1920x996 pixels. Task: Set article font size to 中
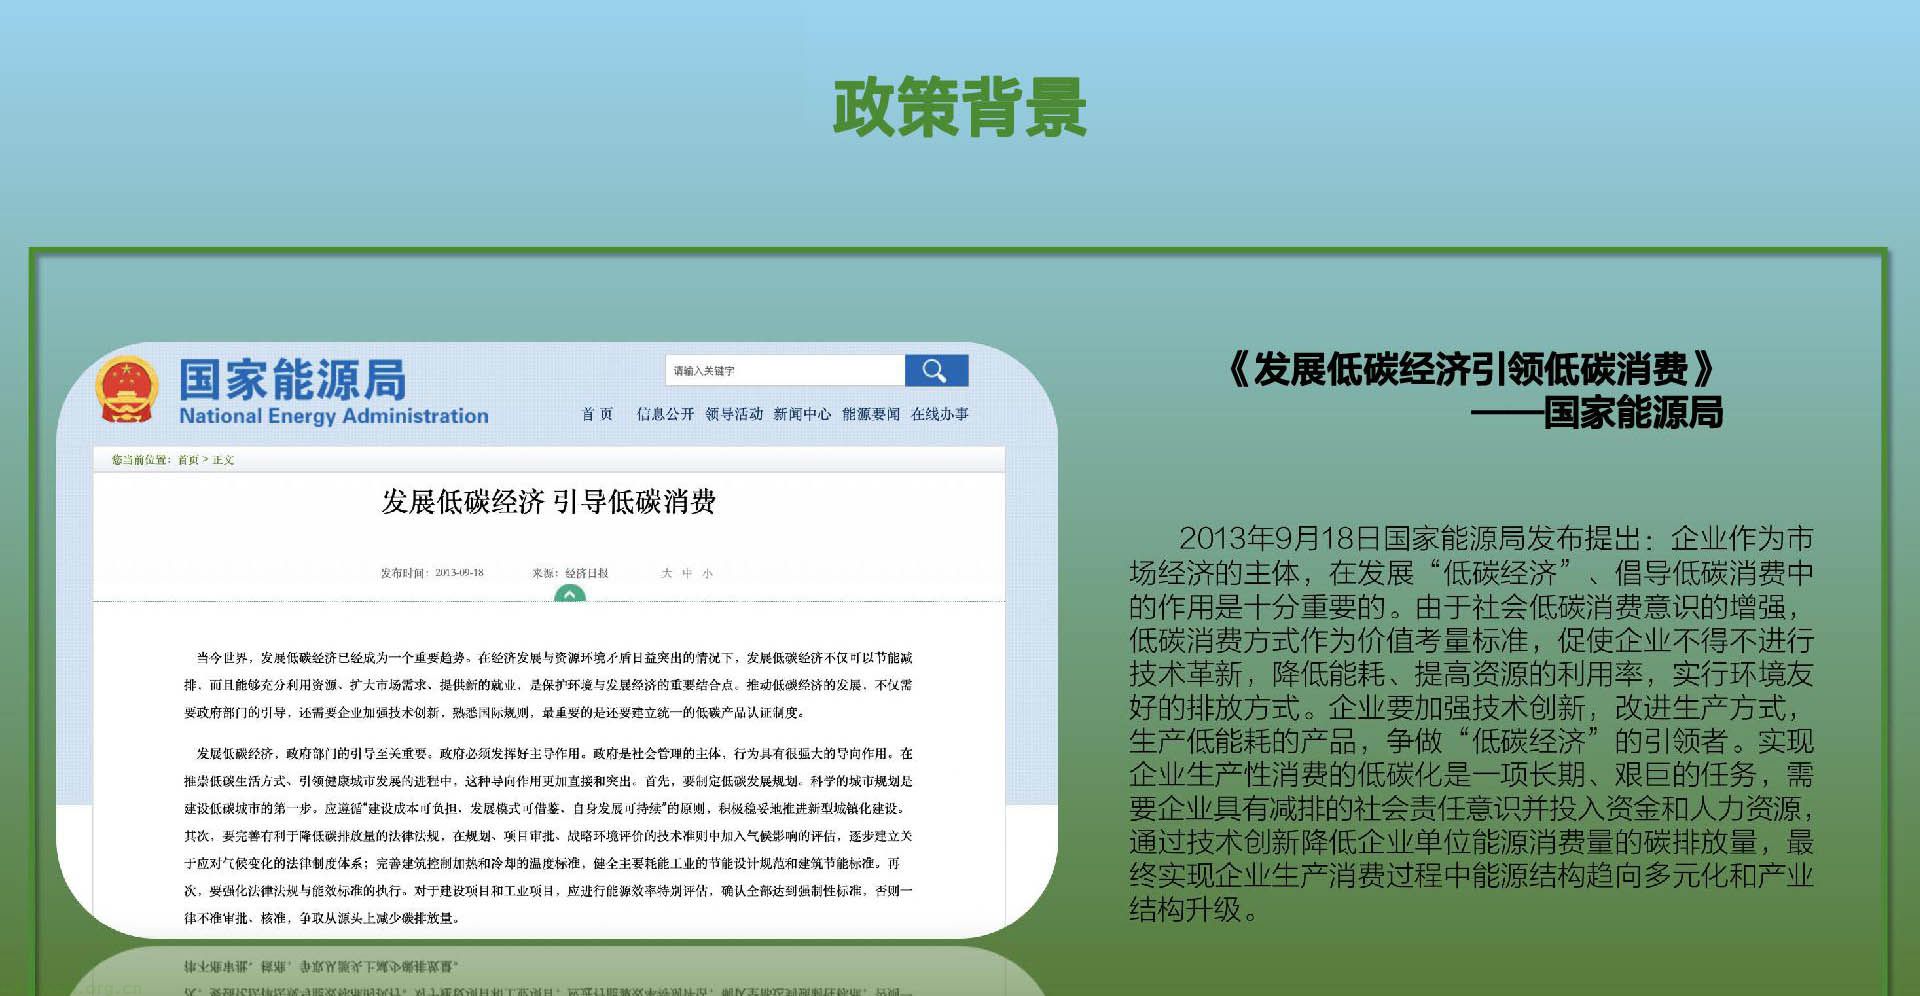687,573
